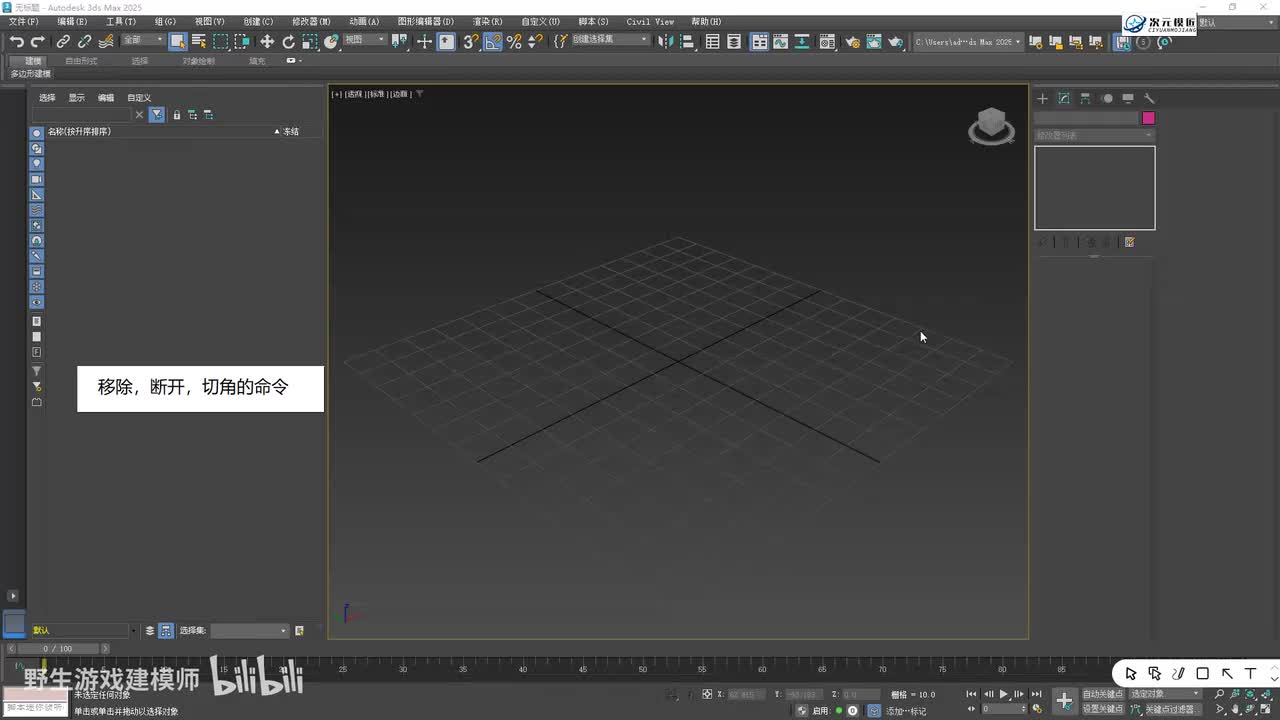1280x720 pixels.
Task: Toggle Auto Key (自动关键点) mode
Action: coord(1103,694)
